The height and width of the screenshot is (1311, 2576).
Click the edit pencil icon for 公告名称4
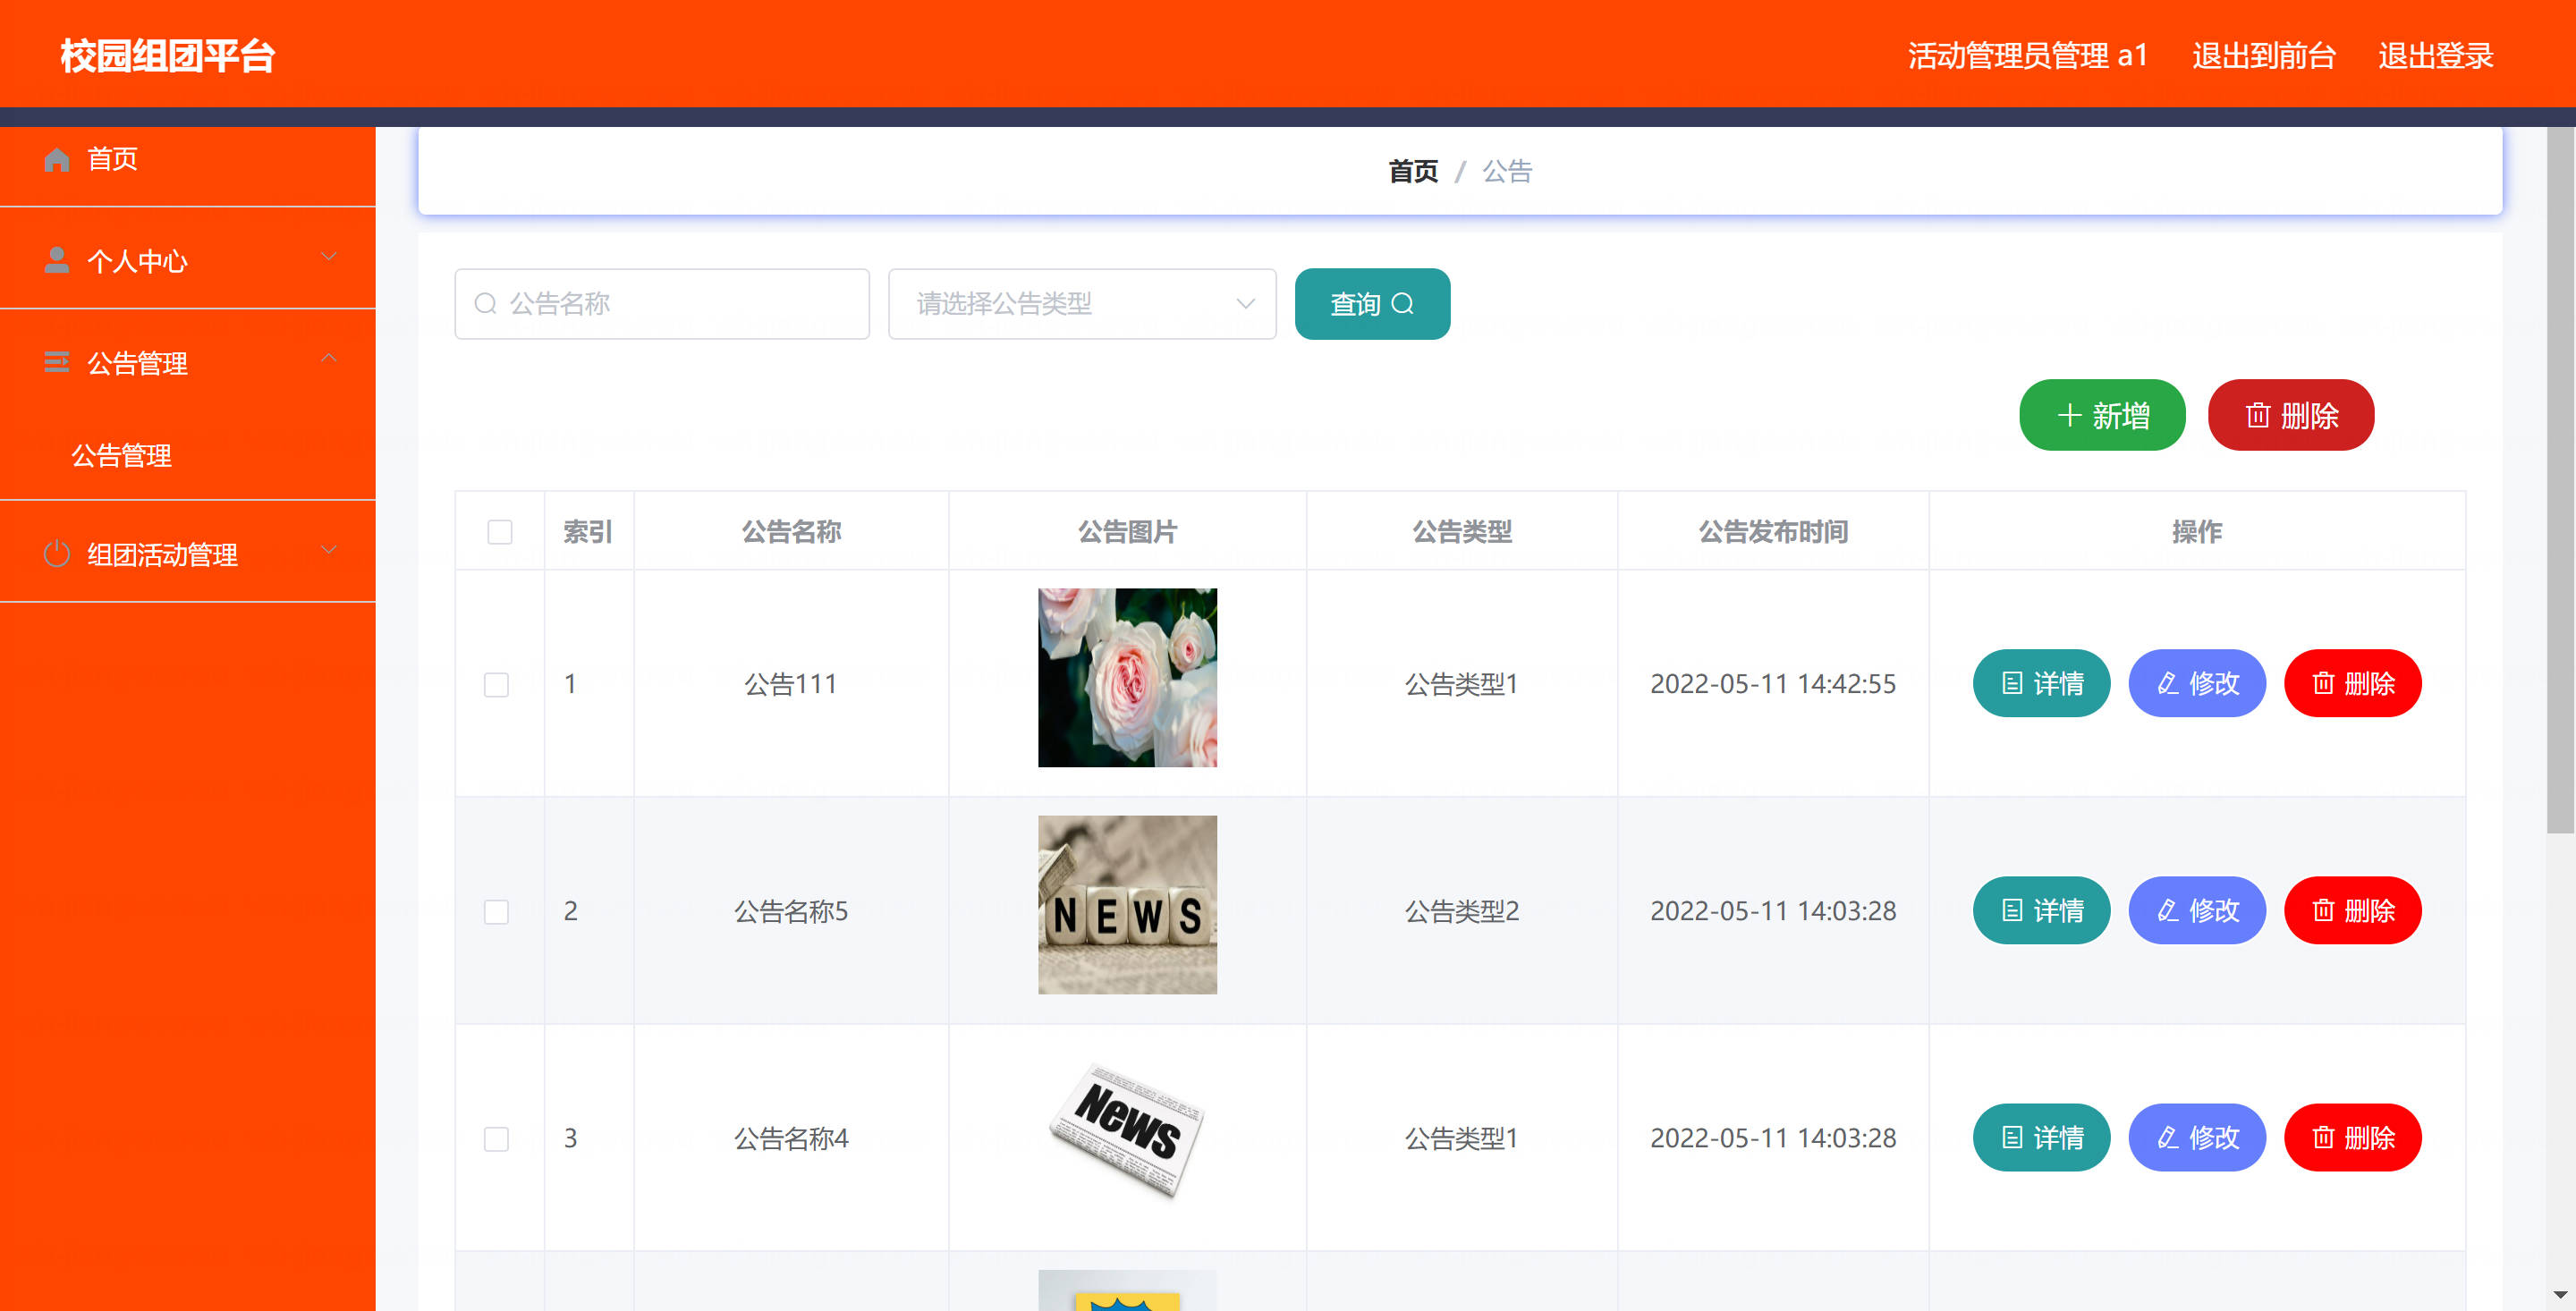click(2168, 1138)
